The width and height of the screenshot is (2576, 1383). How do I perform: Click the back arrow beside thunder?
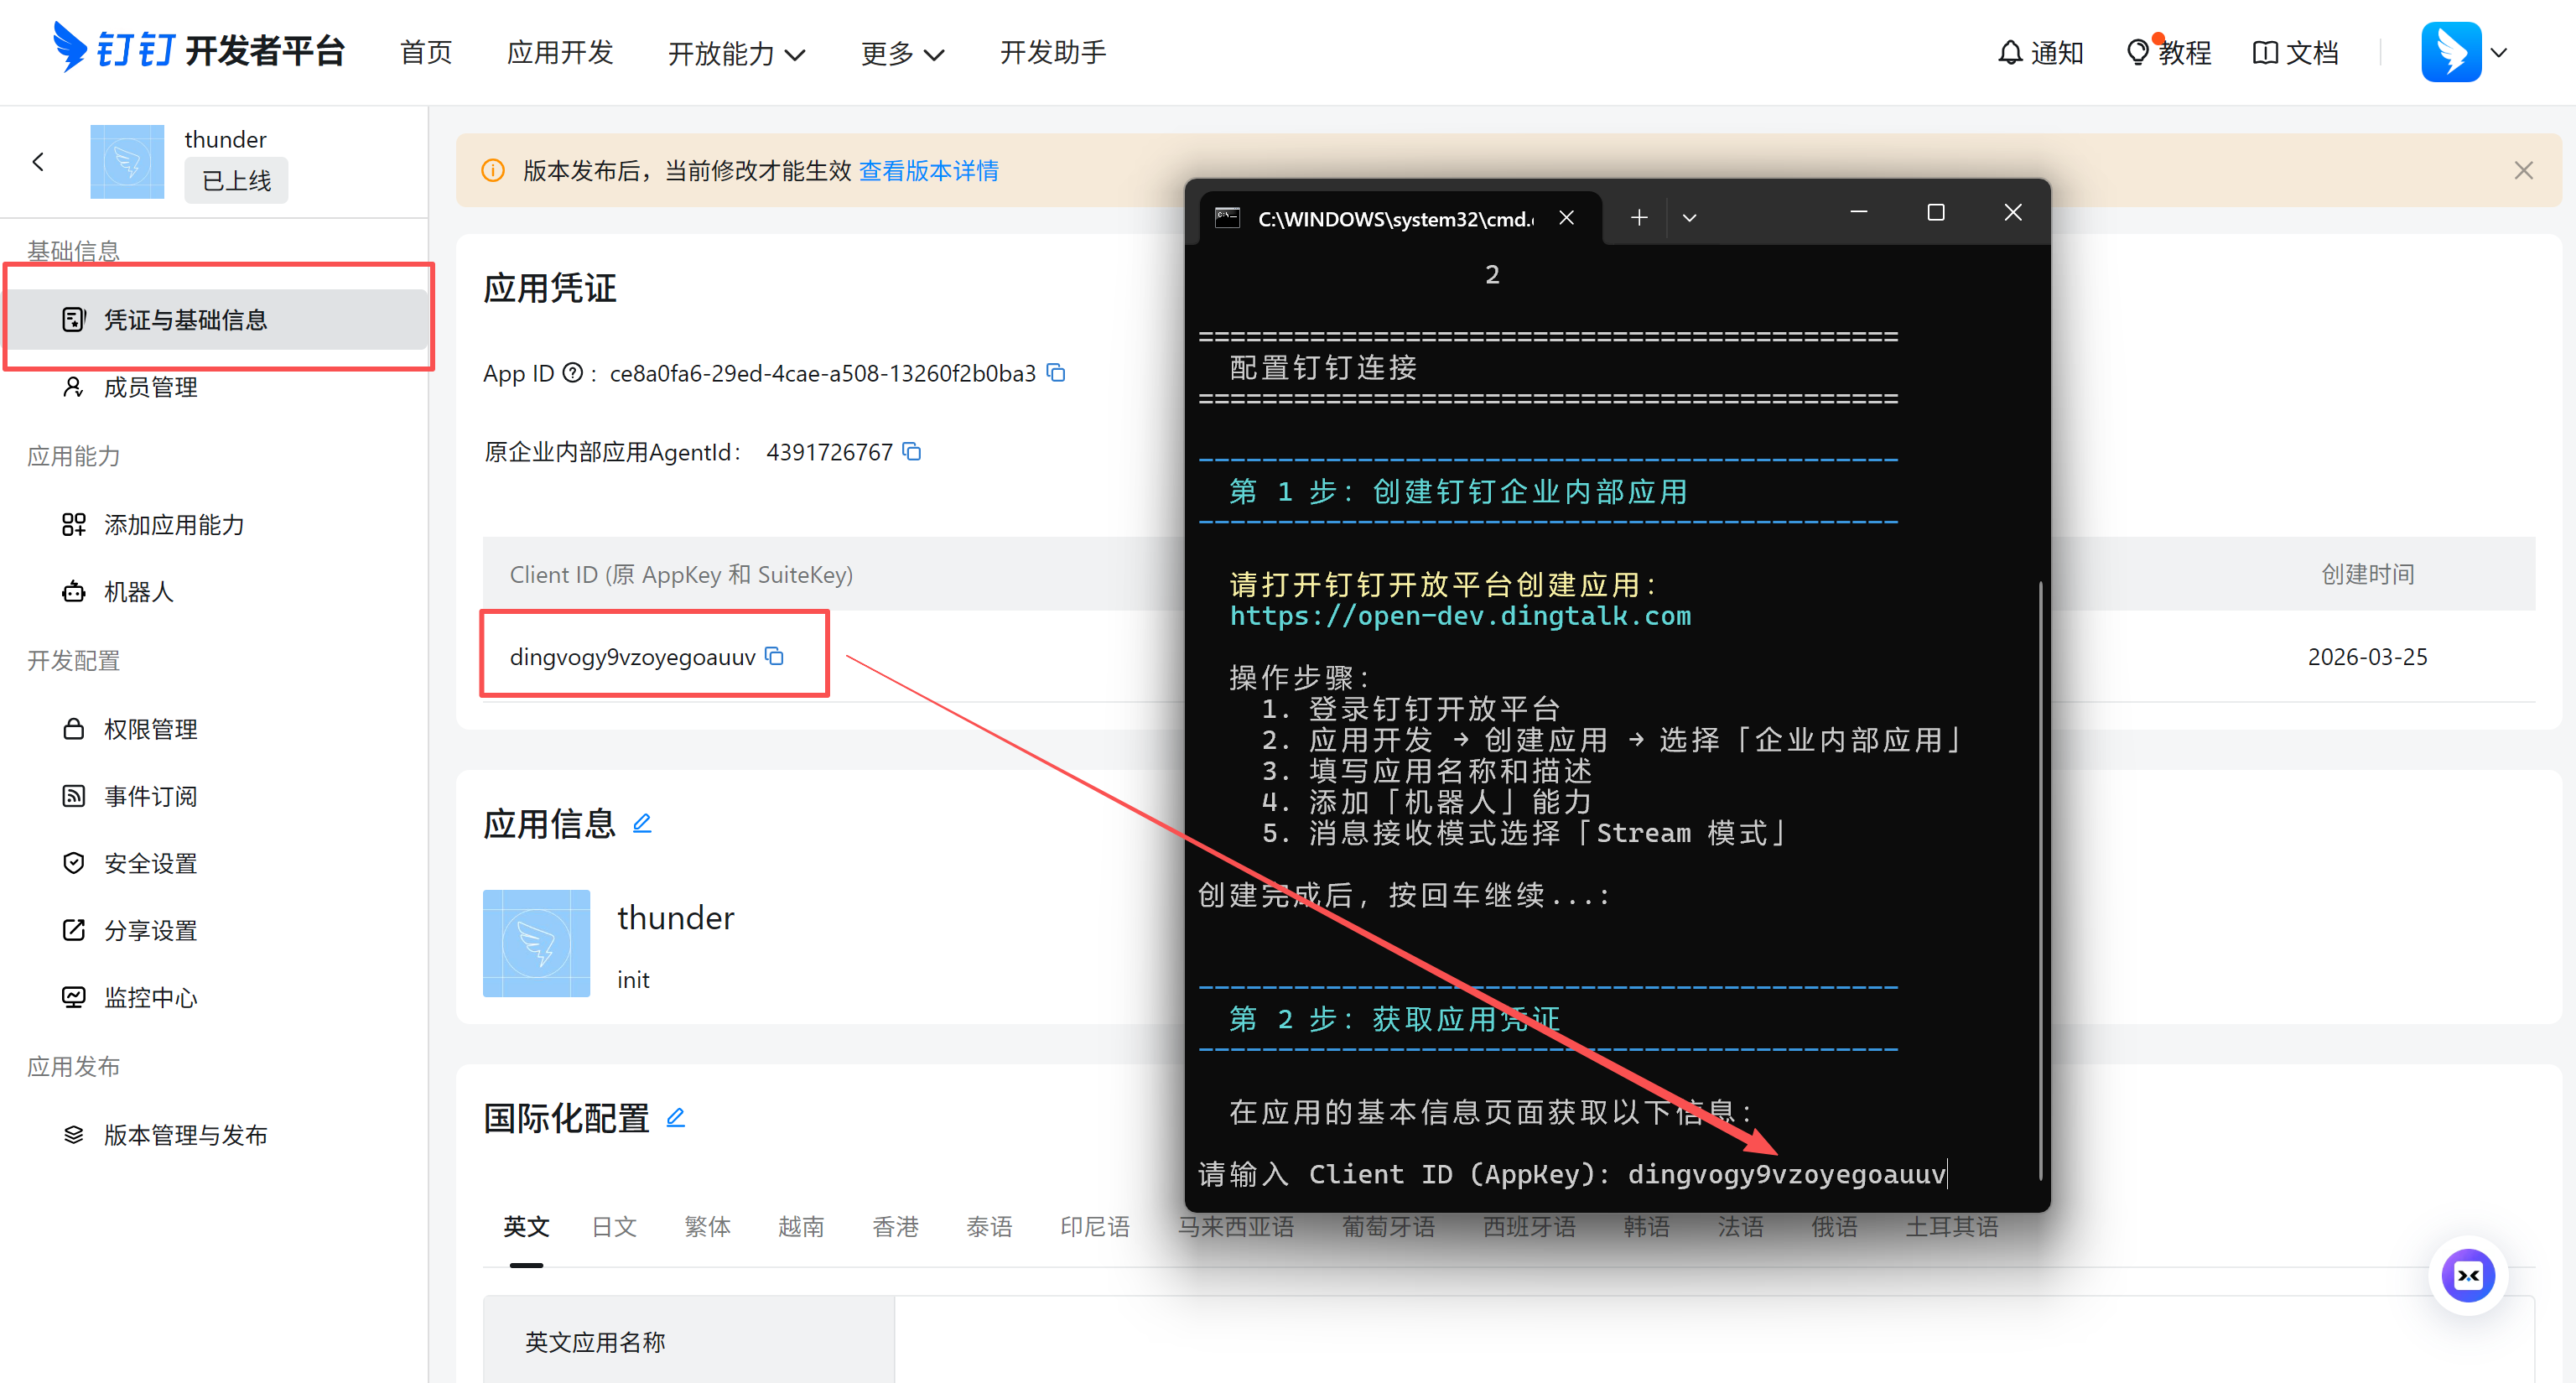coord(38,161)
